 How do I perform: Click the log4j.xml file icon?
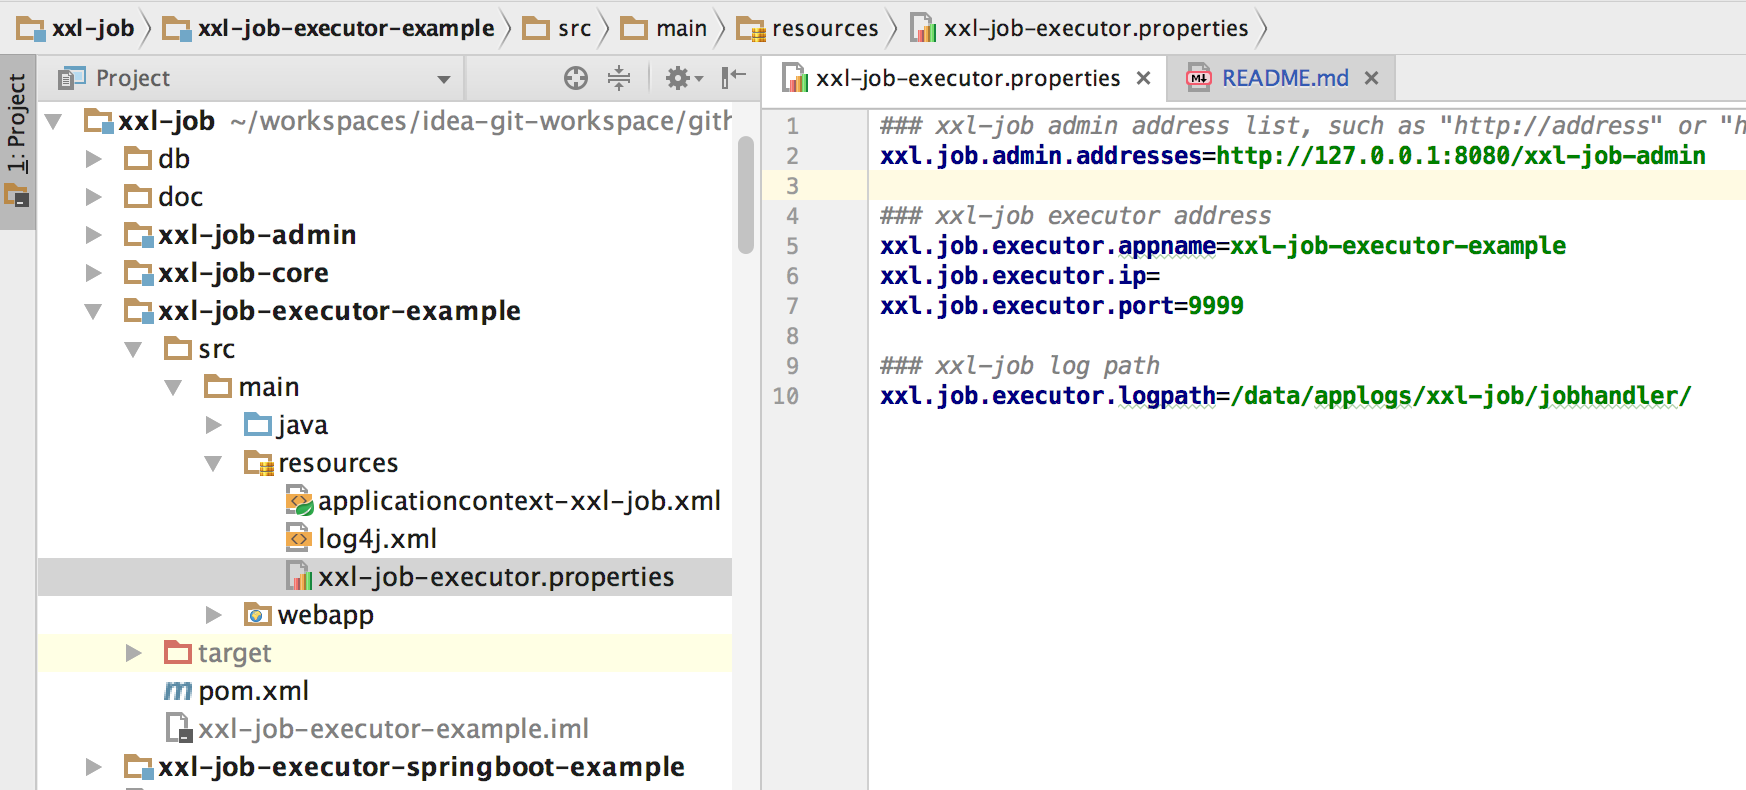click(x=298, y=539)
